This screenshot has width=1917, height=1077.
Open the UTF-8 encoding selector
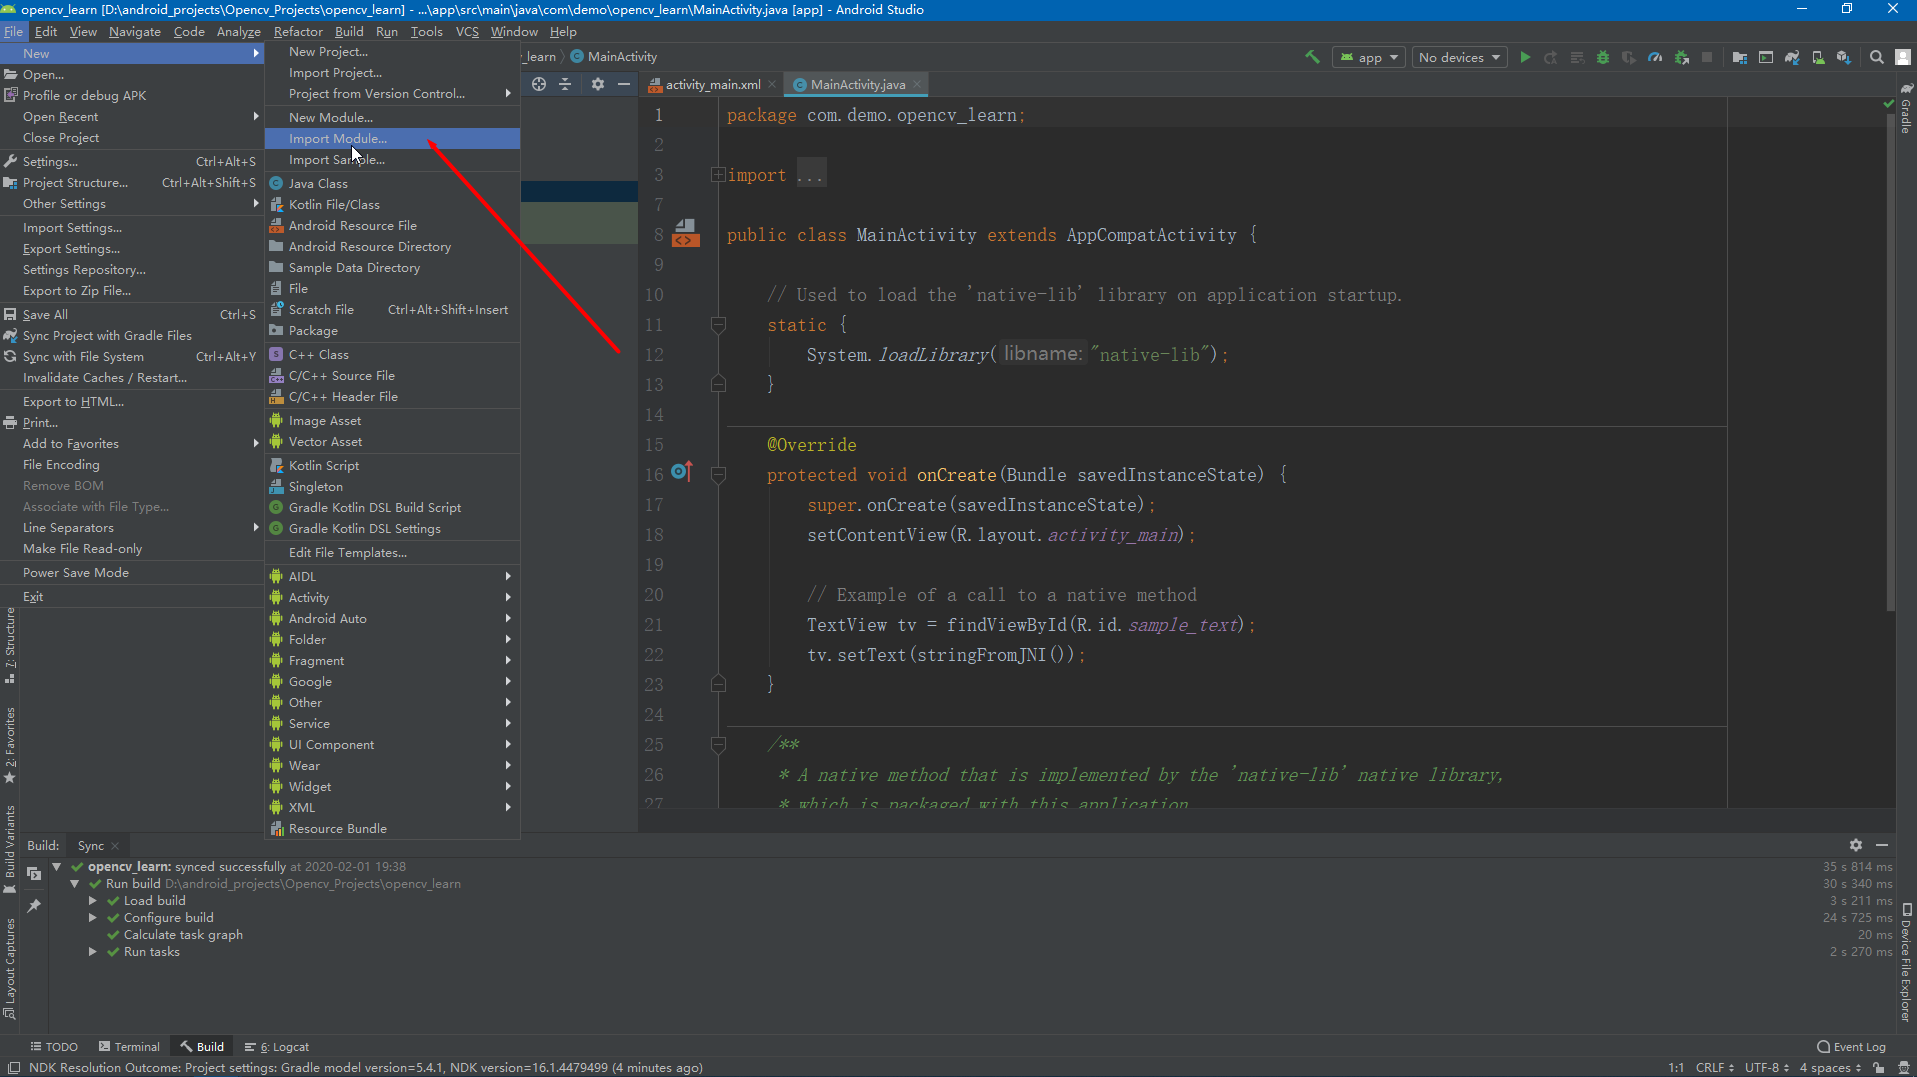1766,1067
